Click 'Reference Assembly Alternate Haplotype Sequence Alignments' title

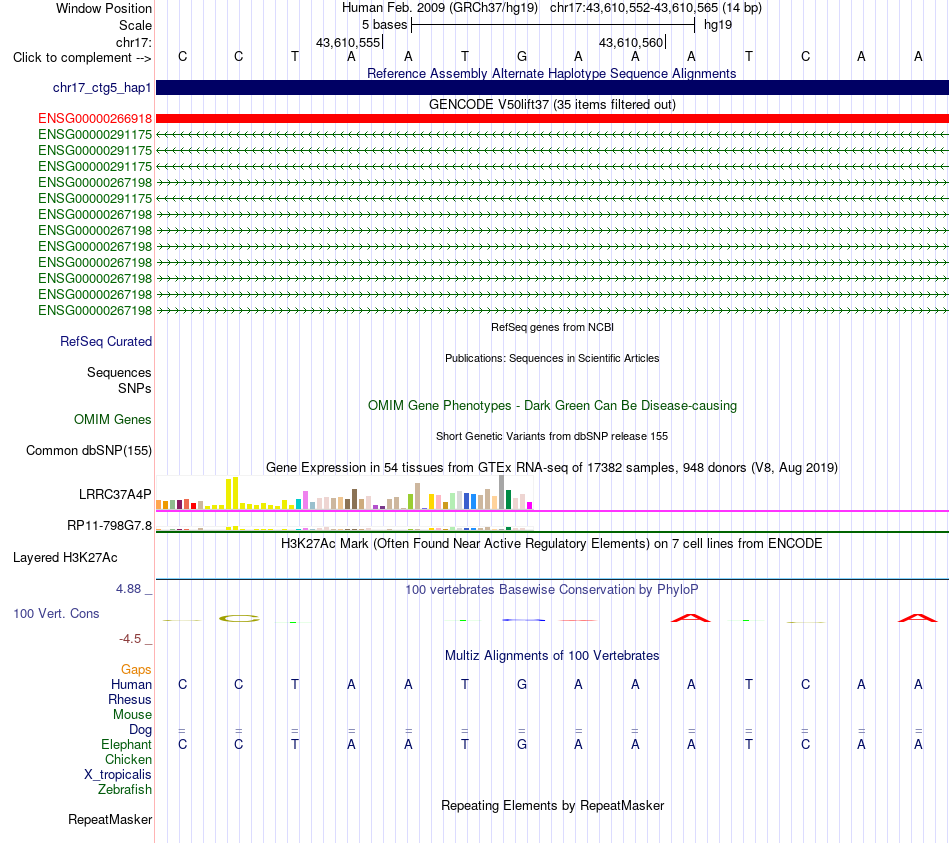pyautogui.click(x=552, y=73)
